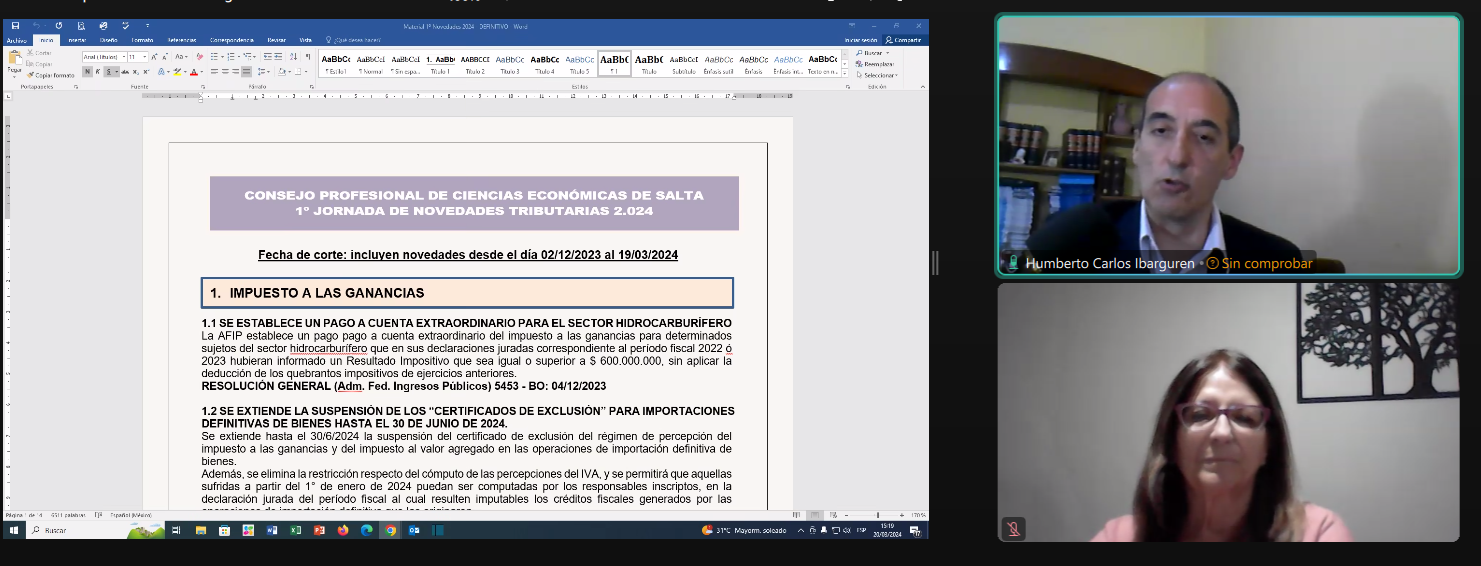Expand the styles gallery

click(845, 73)
